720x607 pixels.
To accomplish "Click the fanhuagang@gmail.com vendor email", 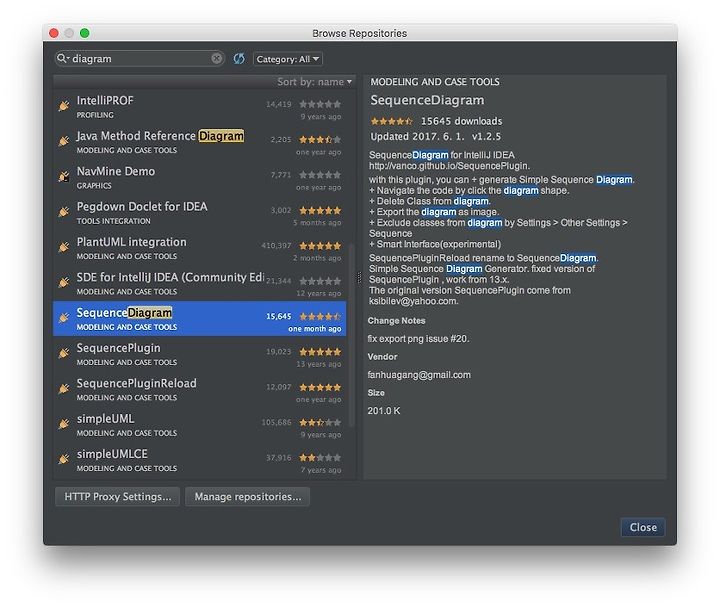I will [419, 375].
